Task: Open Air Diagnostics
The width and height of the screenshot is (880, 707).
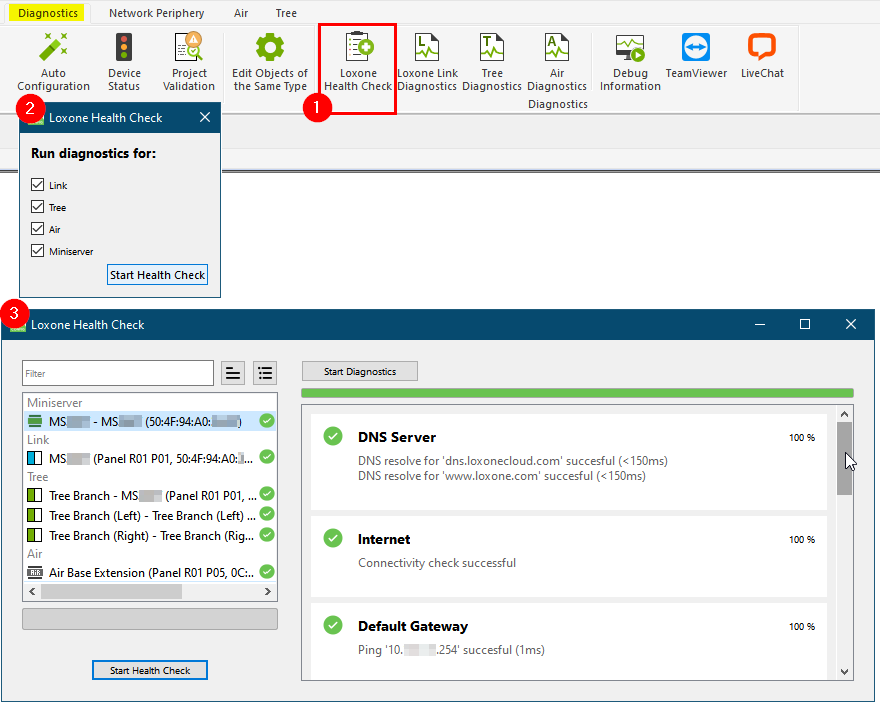Action: (x=557, y=62)
